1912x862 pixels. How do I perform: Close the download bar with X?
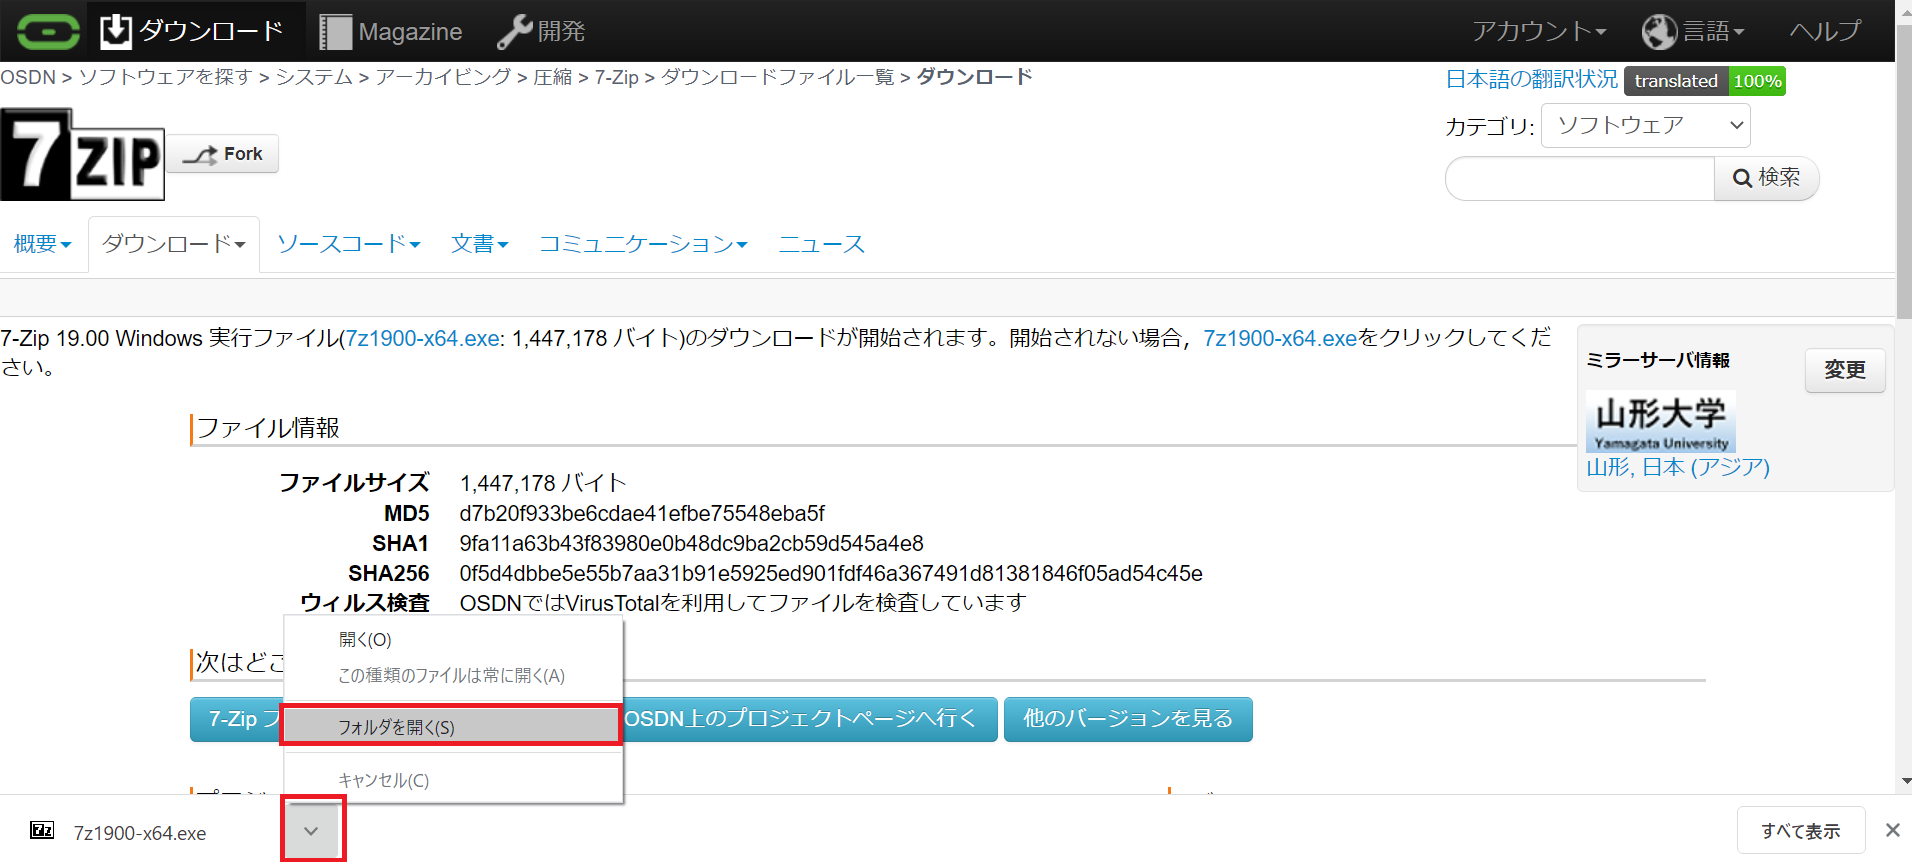pos(1892,830)
